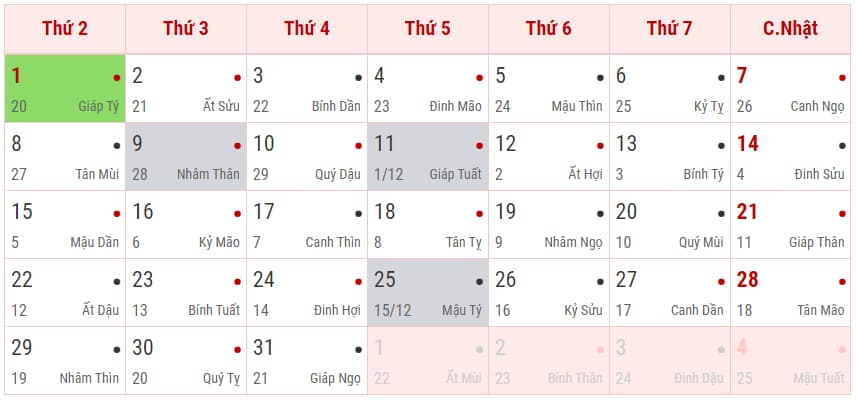This screenshot has height=401, width=856.
Task: Click the black dot beside day 19
Action: (601, 213)
